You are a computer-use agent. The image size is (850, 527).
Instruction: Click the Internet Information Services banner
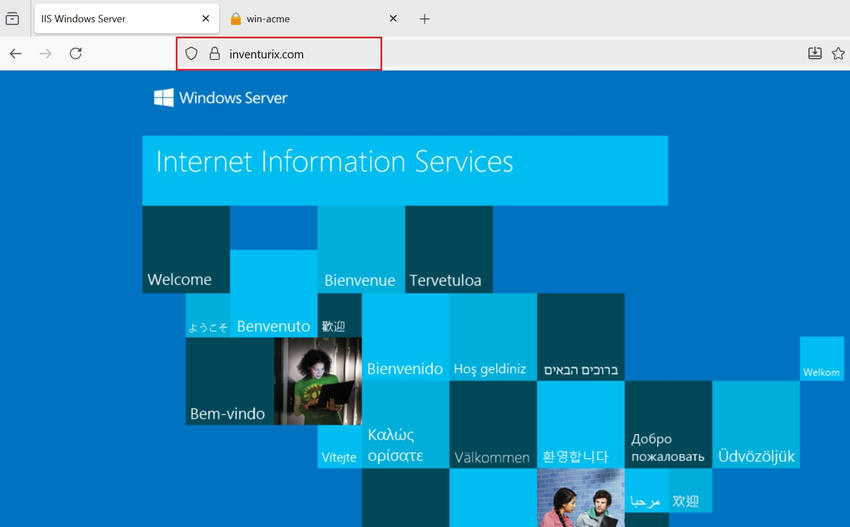405,170
